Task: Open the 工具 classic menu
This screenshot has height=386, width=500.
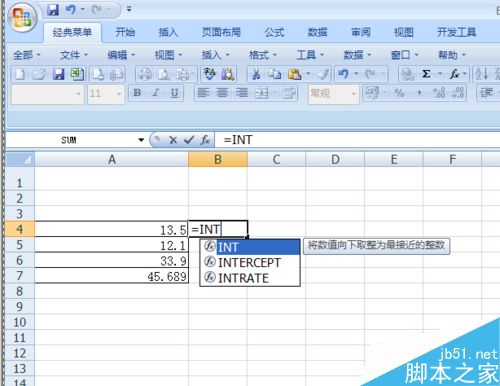Action: [x=310, y=55]
